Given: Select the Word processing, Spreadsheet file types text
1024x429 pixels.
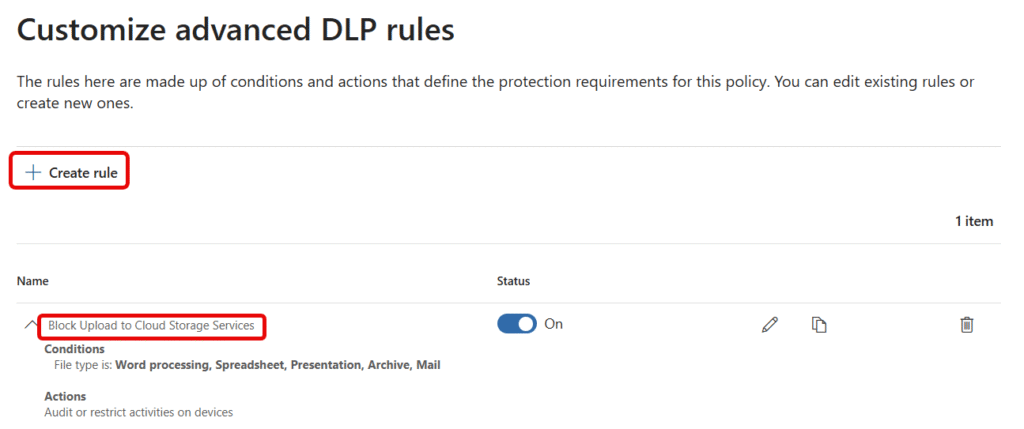Looking at the screenshot, I should pyautogui.click(x=200, y=365).
